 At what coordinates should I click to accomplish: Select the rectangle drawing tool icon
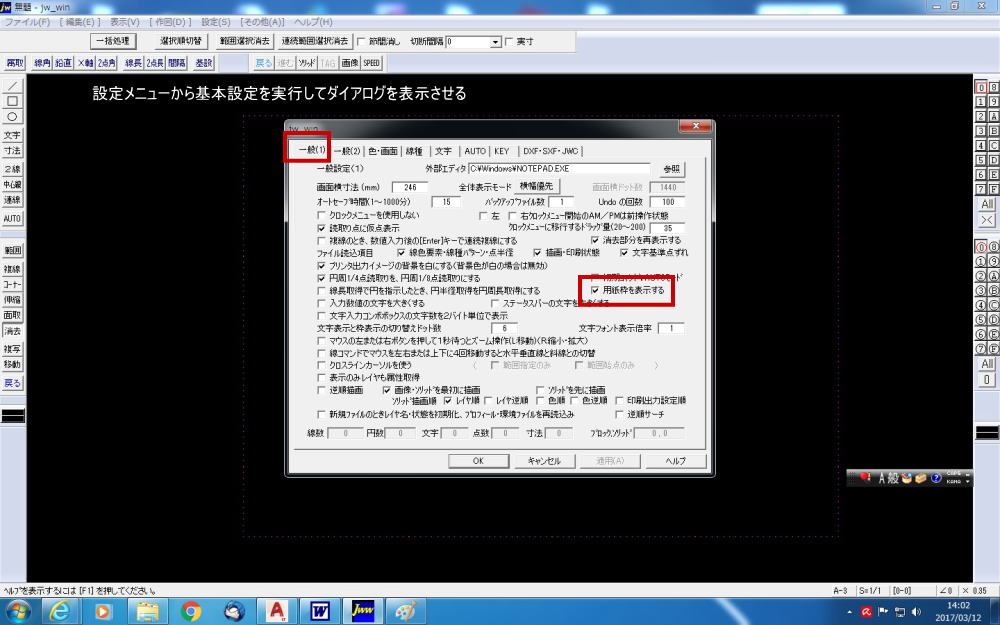click(x=12, y=101)
